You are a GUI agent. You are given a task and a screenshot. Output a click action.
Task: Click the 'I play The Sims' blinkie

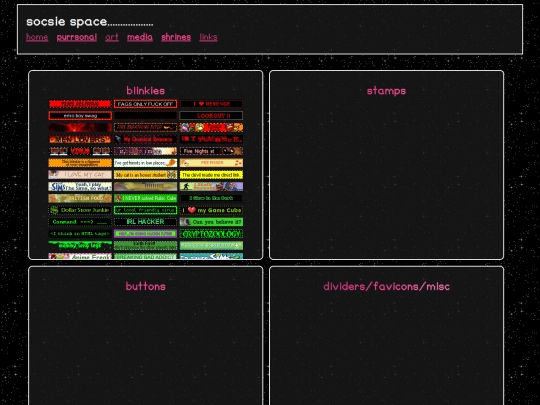tap(80, 186)
